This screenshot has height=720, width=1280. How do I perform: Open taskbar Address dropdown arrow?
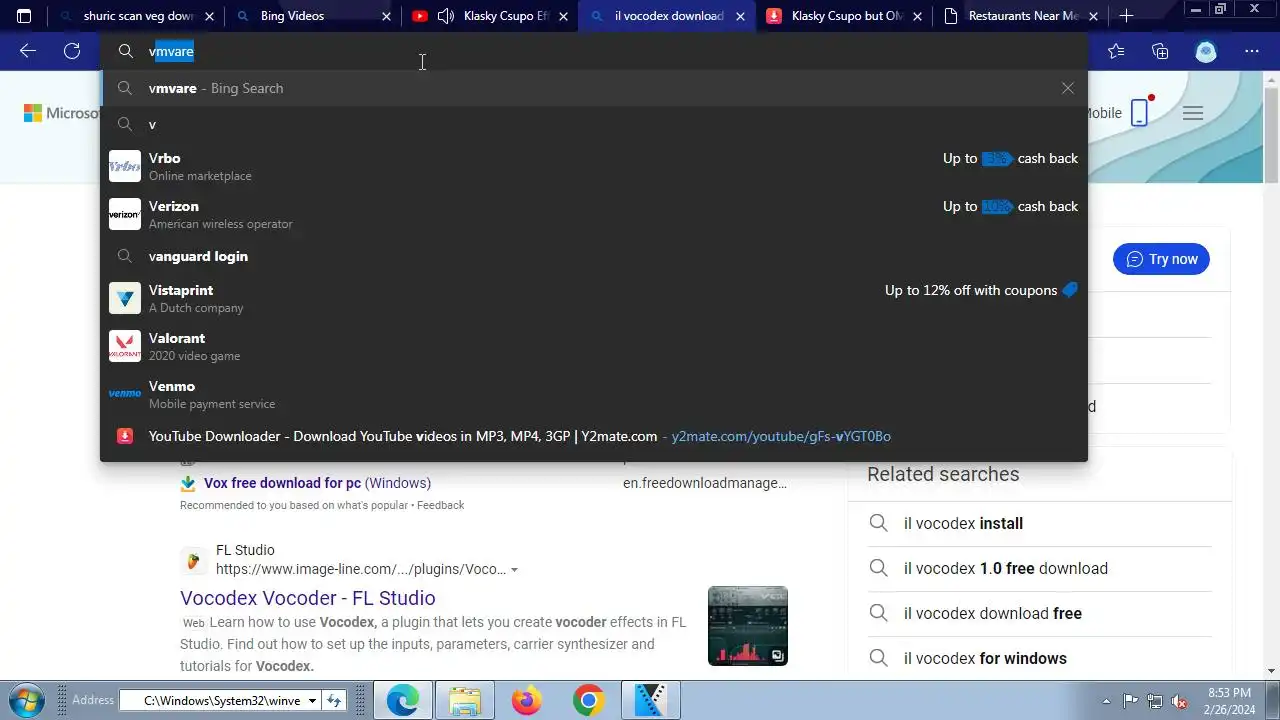(x=312, y=701)
